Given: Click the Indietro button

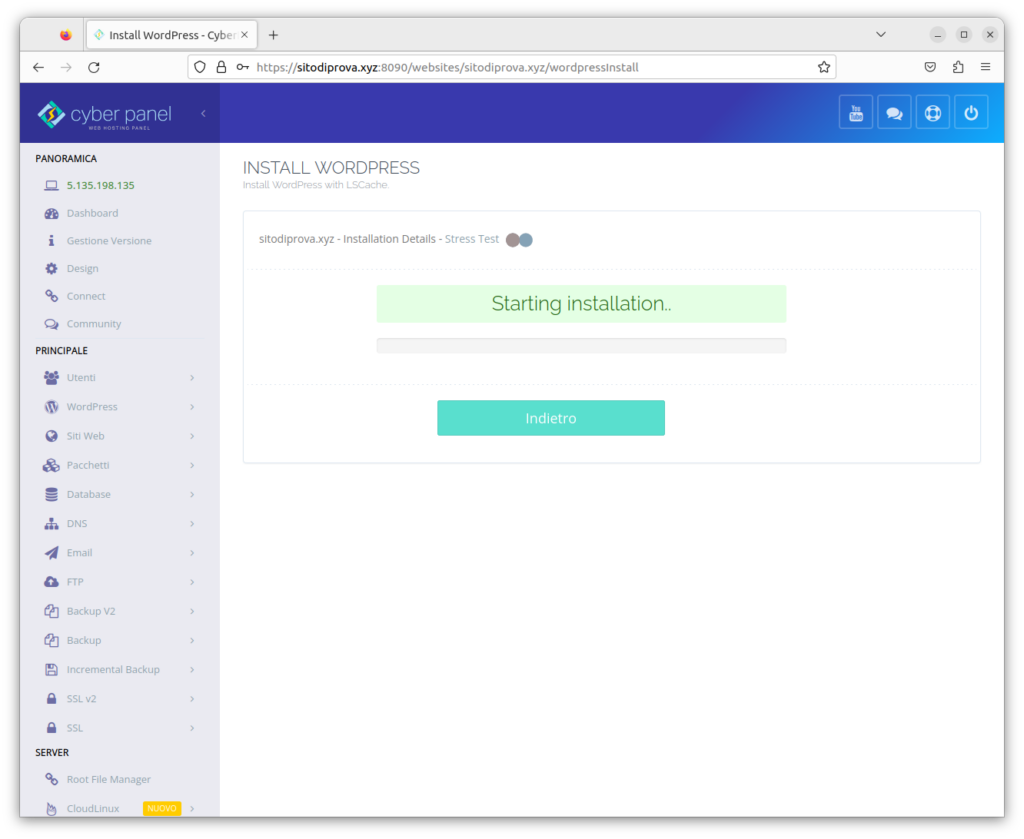Looking at the screenshot, I should pyautogui.click(x=551, y=418).
